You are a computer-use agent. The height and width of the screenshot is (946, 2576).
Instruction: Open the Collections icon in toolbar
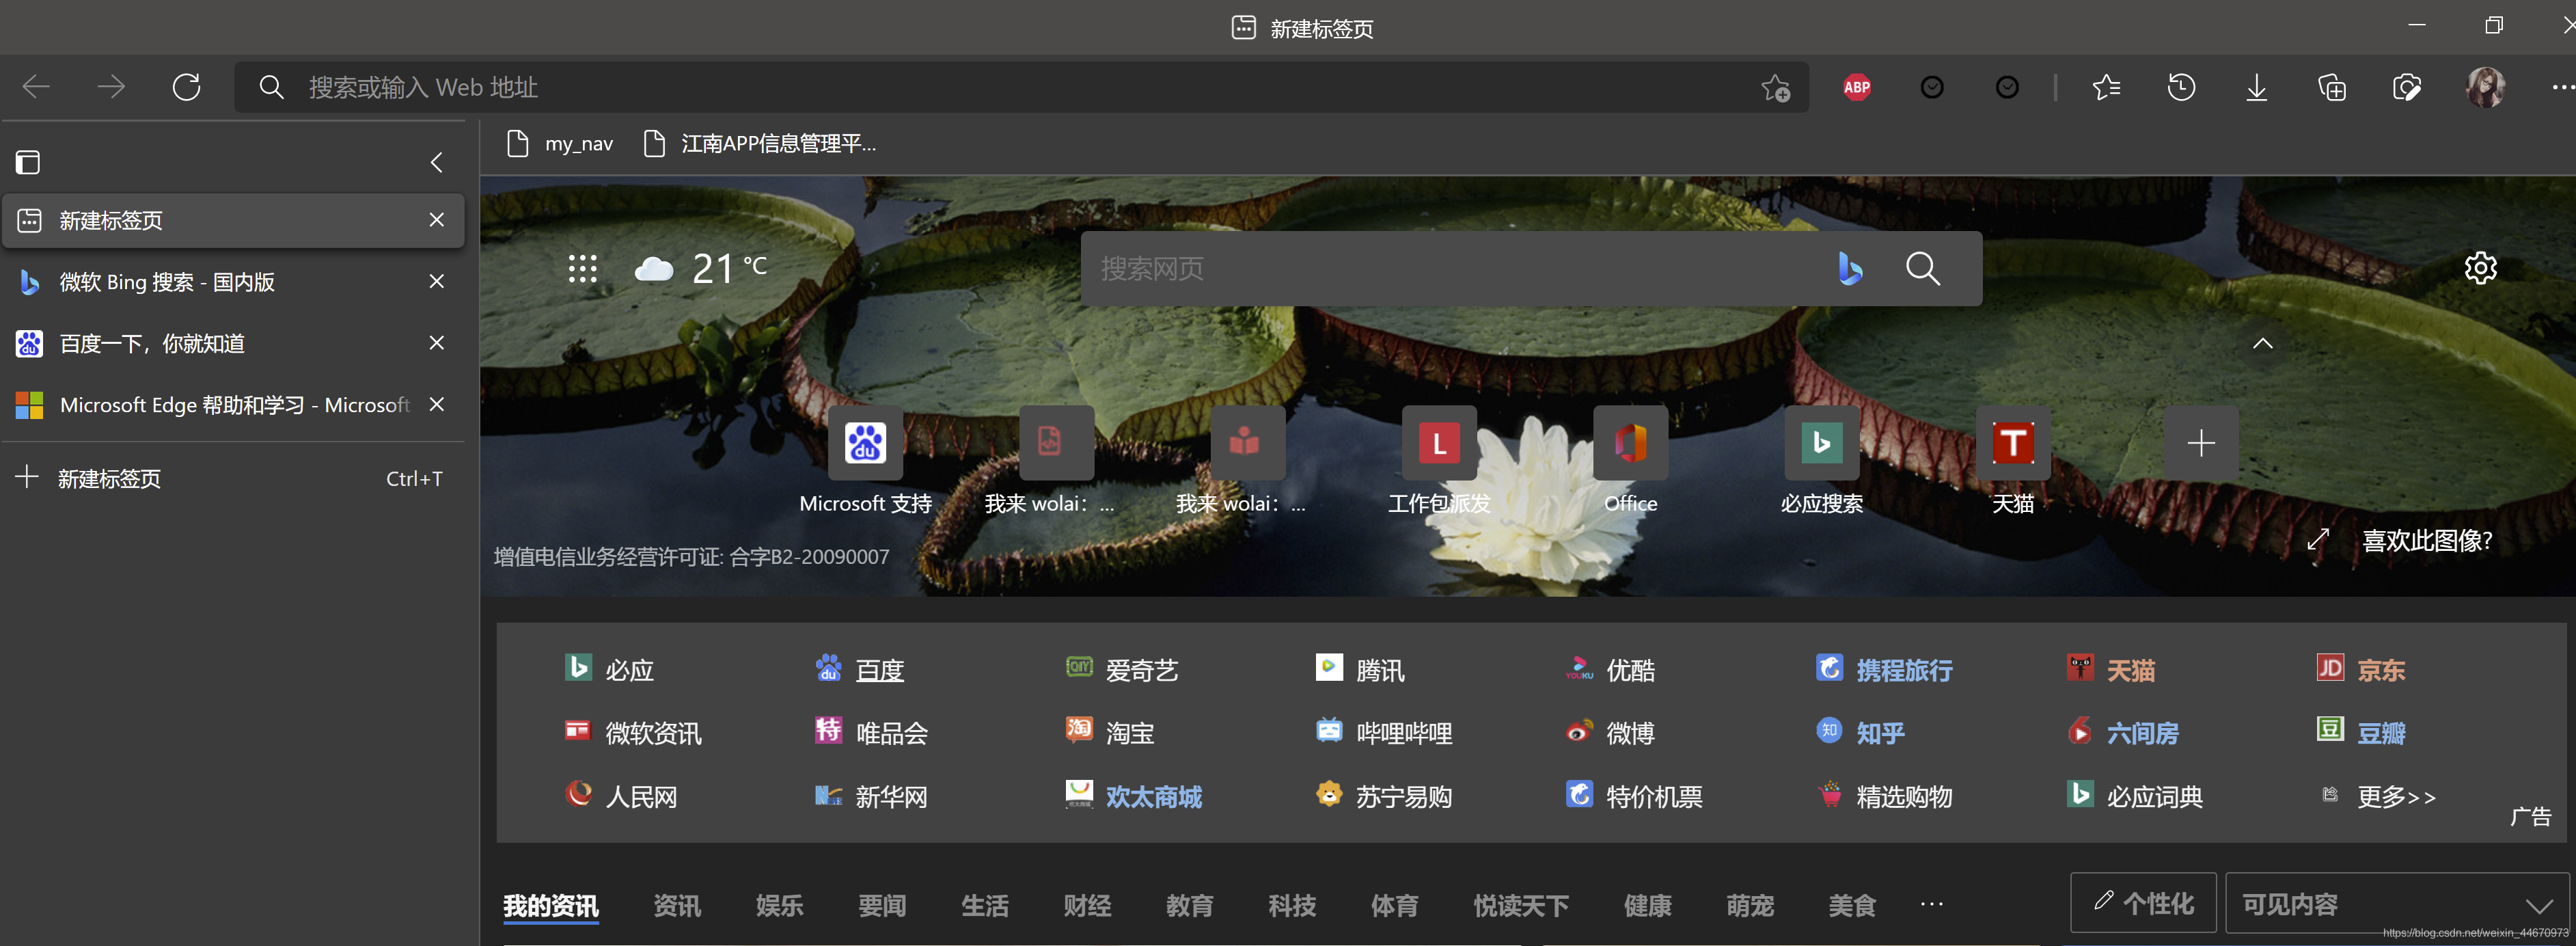pyautogui.click(x=2331, y=88)
